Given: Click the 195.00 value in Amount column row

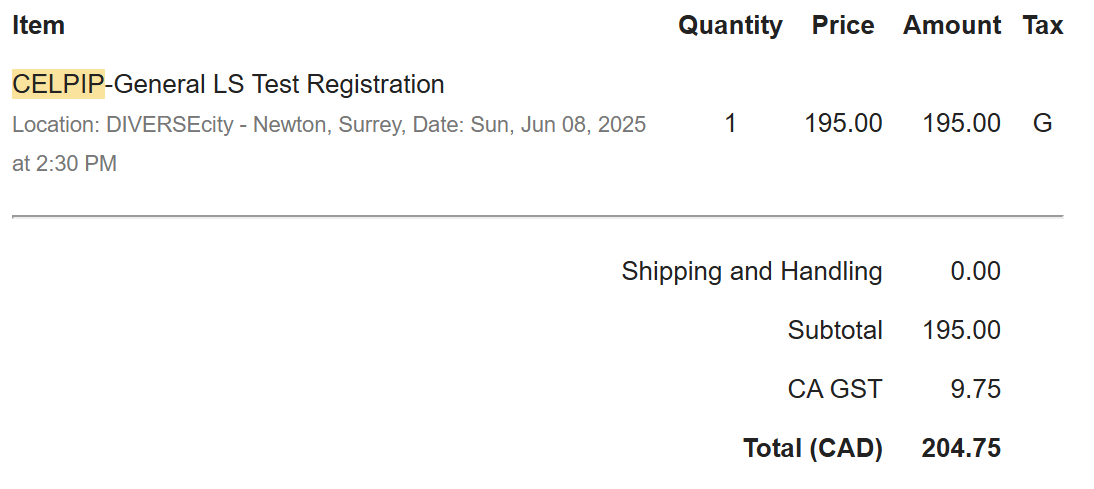Looking at the screenshot, I should pyautogui.click(x=961, y=123).
